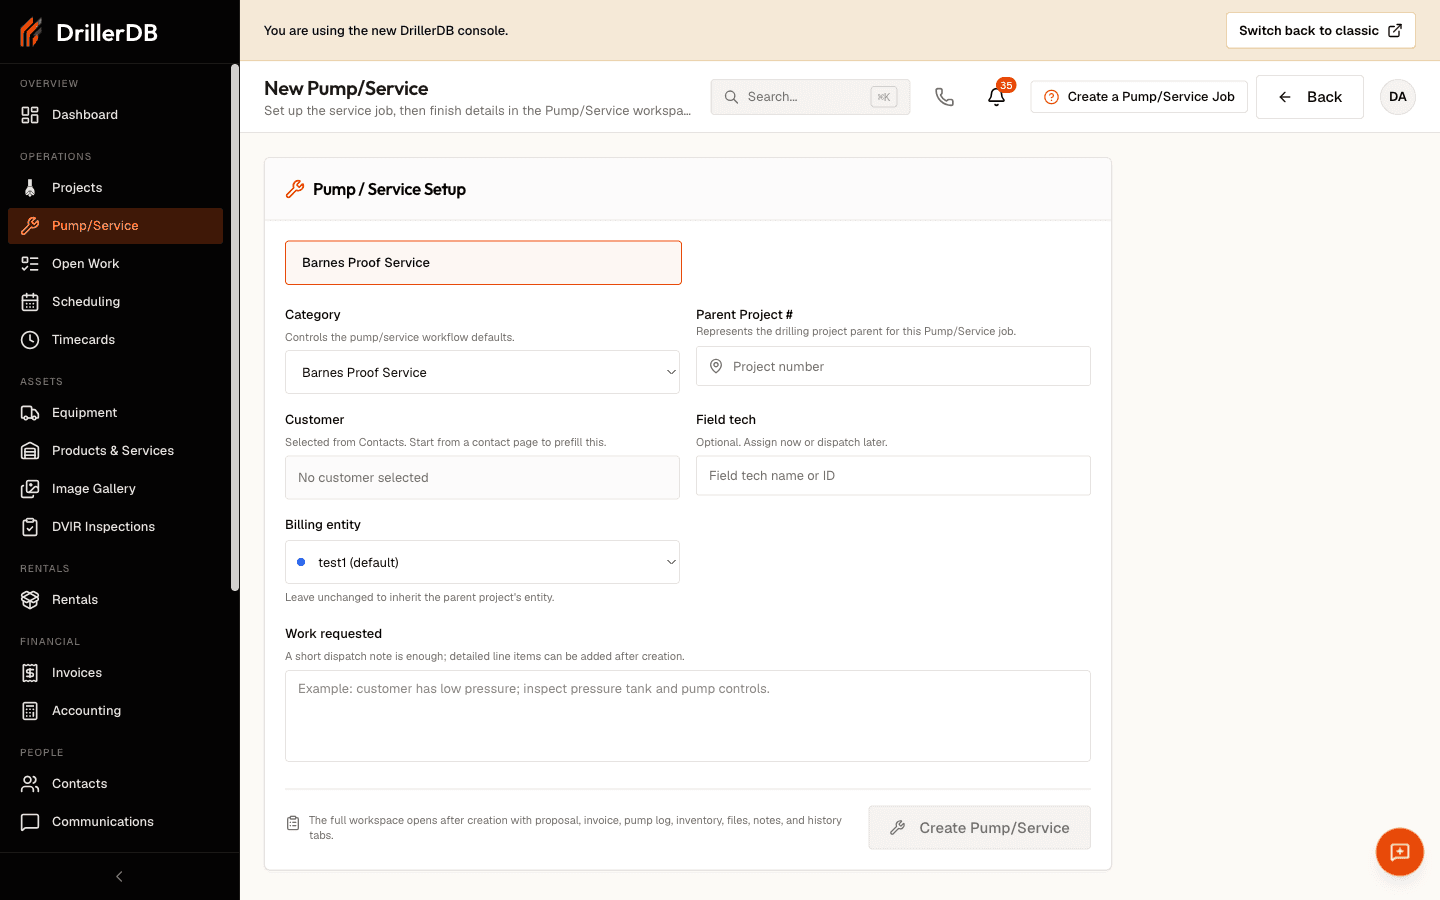Open the Billing entity dropdown
The height and width of the screenshot is (900, 1440).
tap(482, 562)
